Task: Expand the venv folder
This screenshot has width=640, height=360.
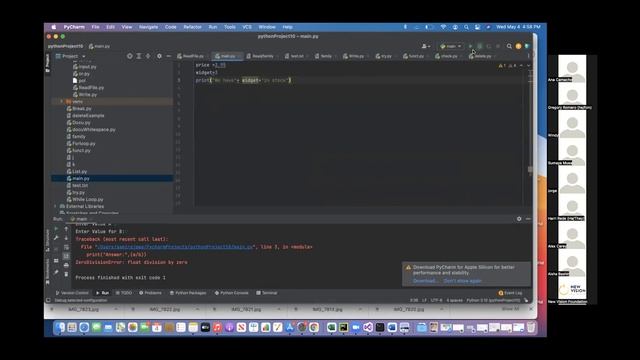Action: coord(62,101)
